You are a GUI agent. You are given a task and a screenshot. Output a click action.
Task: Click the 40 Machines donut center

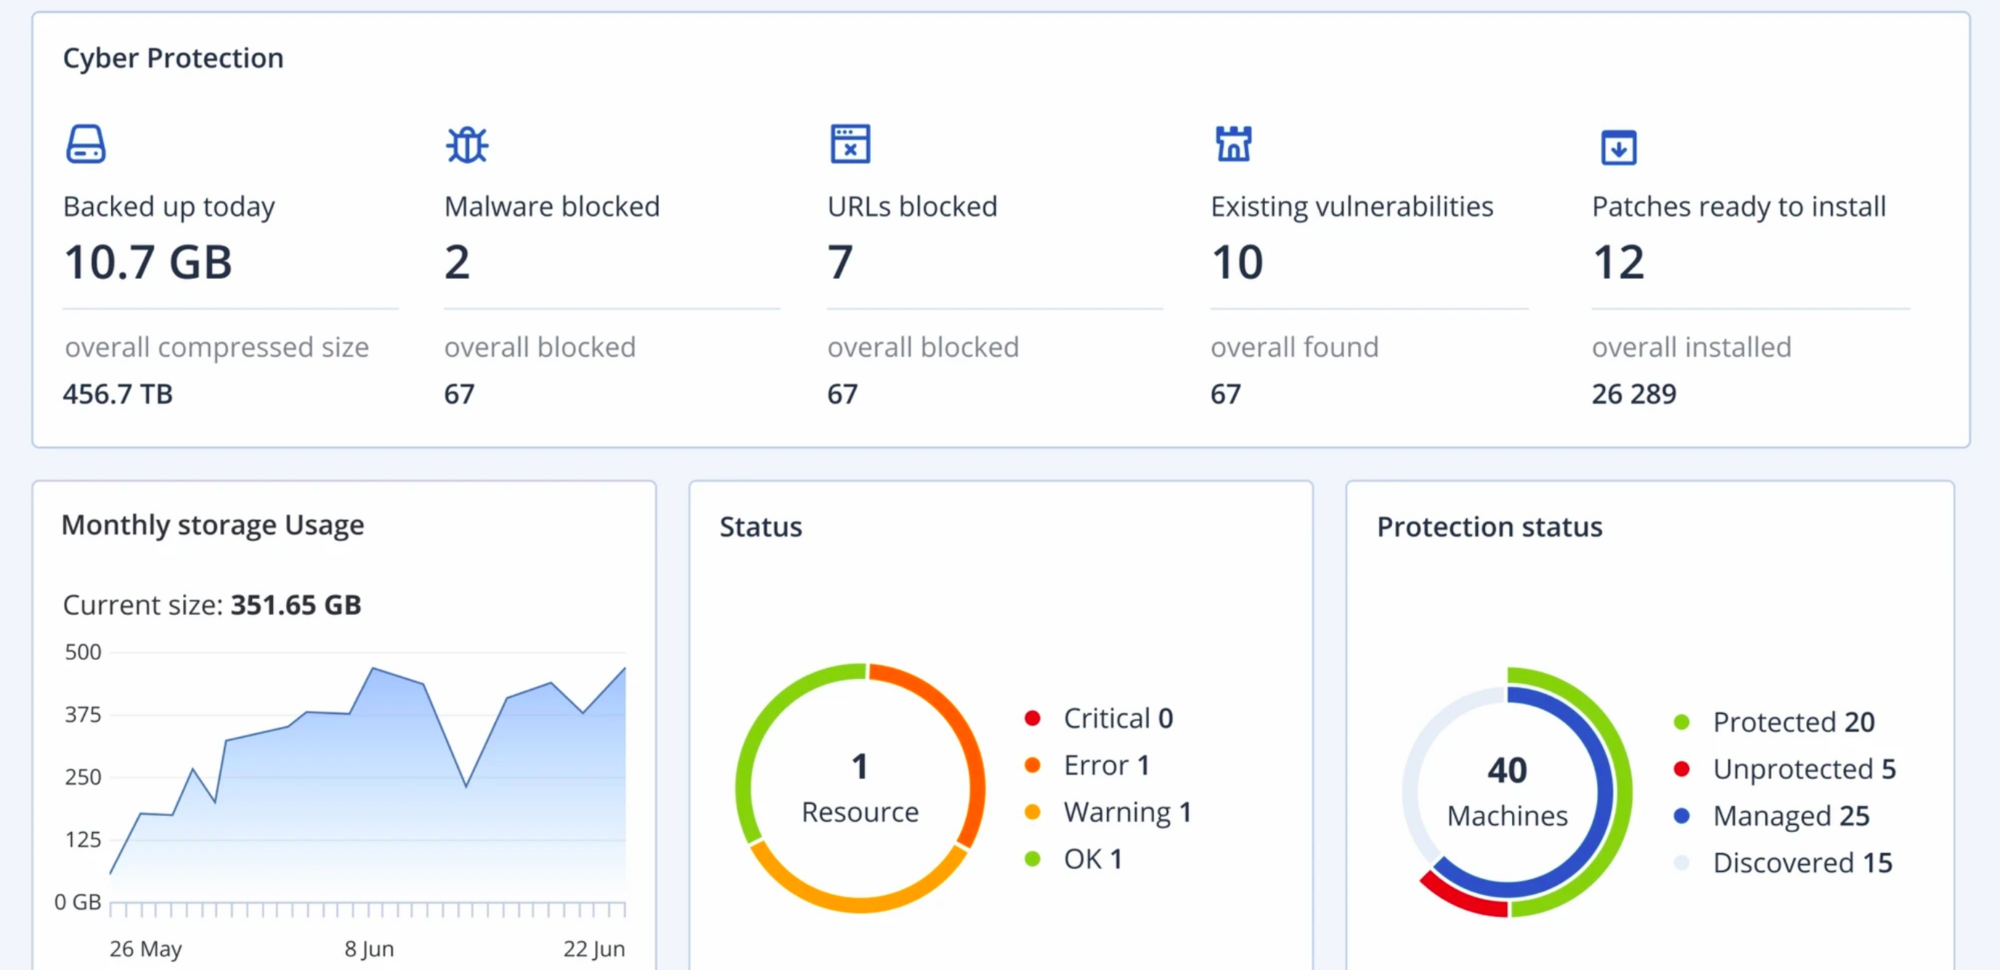pos(1507,792)
